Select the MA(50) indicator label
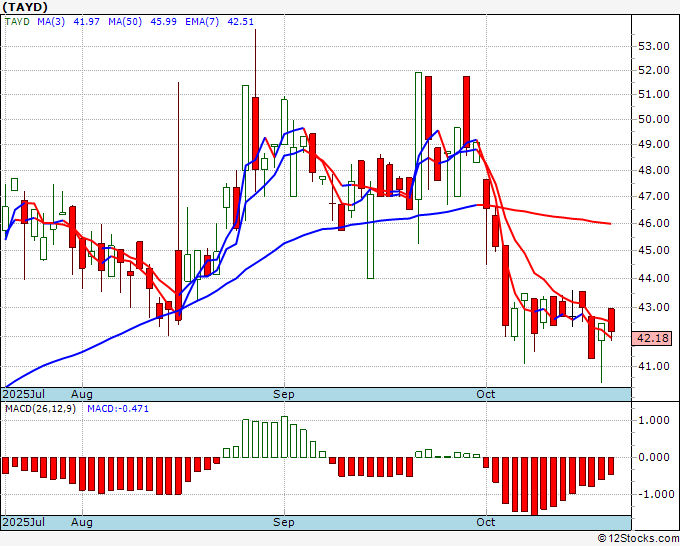The image size is (680, 546). (x=125, y=22)
